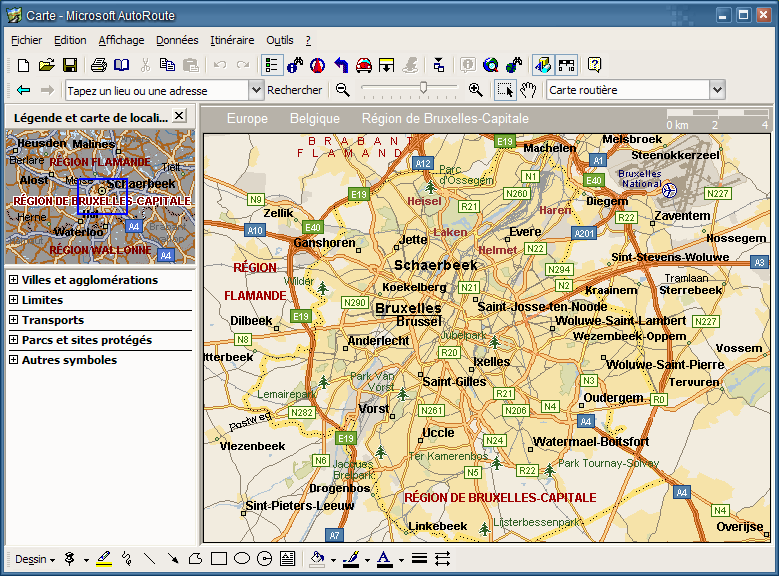
Task: Click the zoom level slider
Action: [x=424, y=89]
